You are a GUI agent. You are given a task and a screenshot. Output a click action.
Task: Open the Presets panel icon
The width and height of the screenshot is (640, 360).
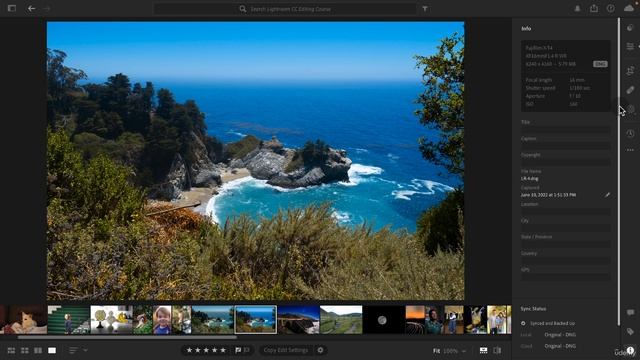click(631, 28)
